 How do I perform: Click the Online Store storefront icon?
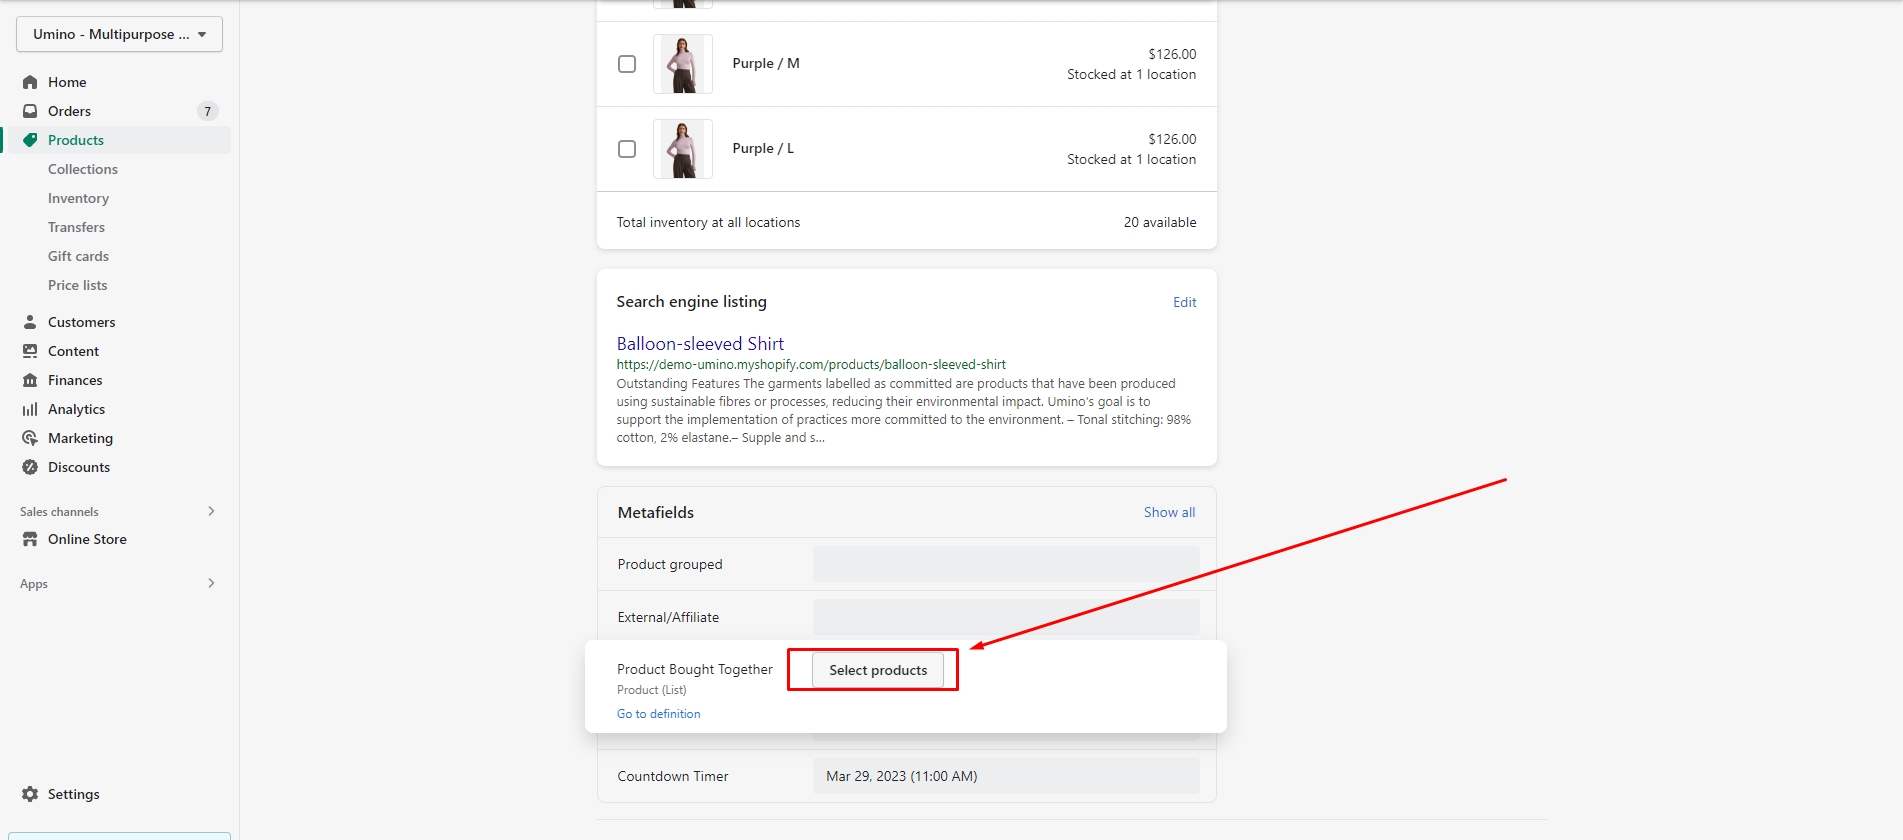point(30,539)
